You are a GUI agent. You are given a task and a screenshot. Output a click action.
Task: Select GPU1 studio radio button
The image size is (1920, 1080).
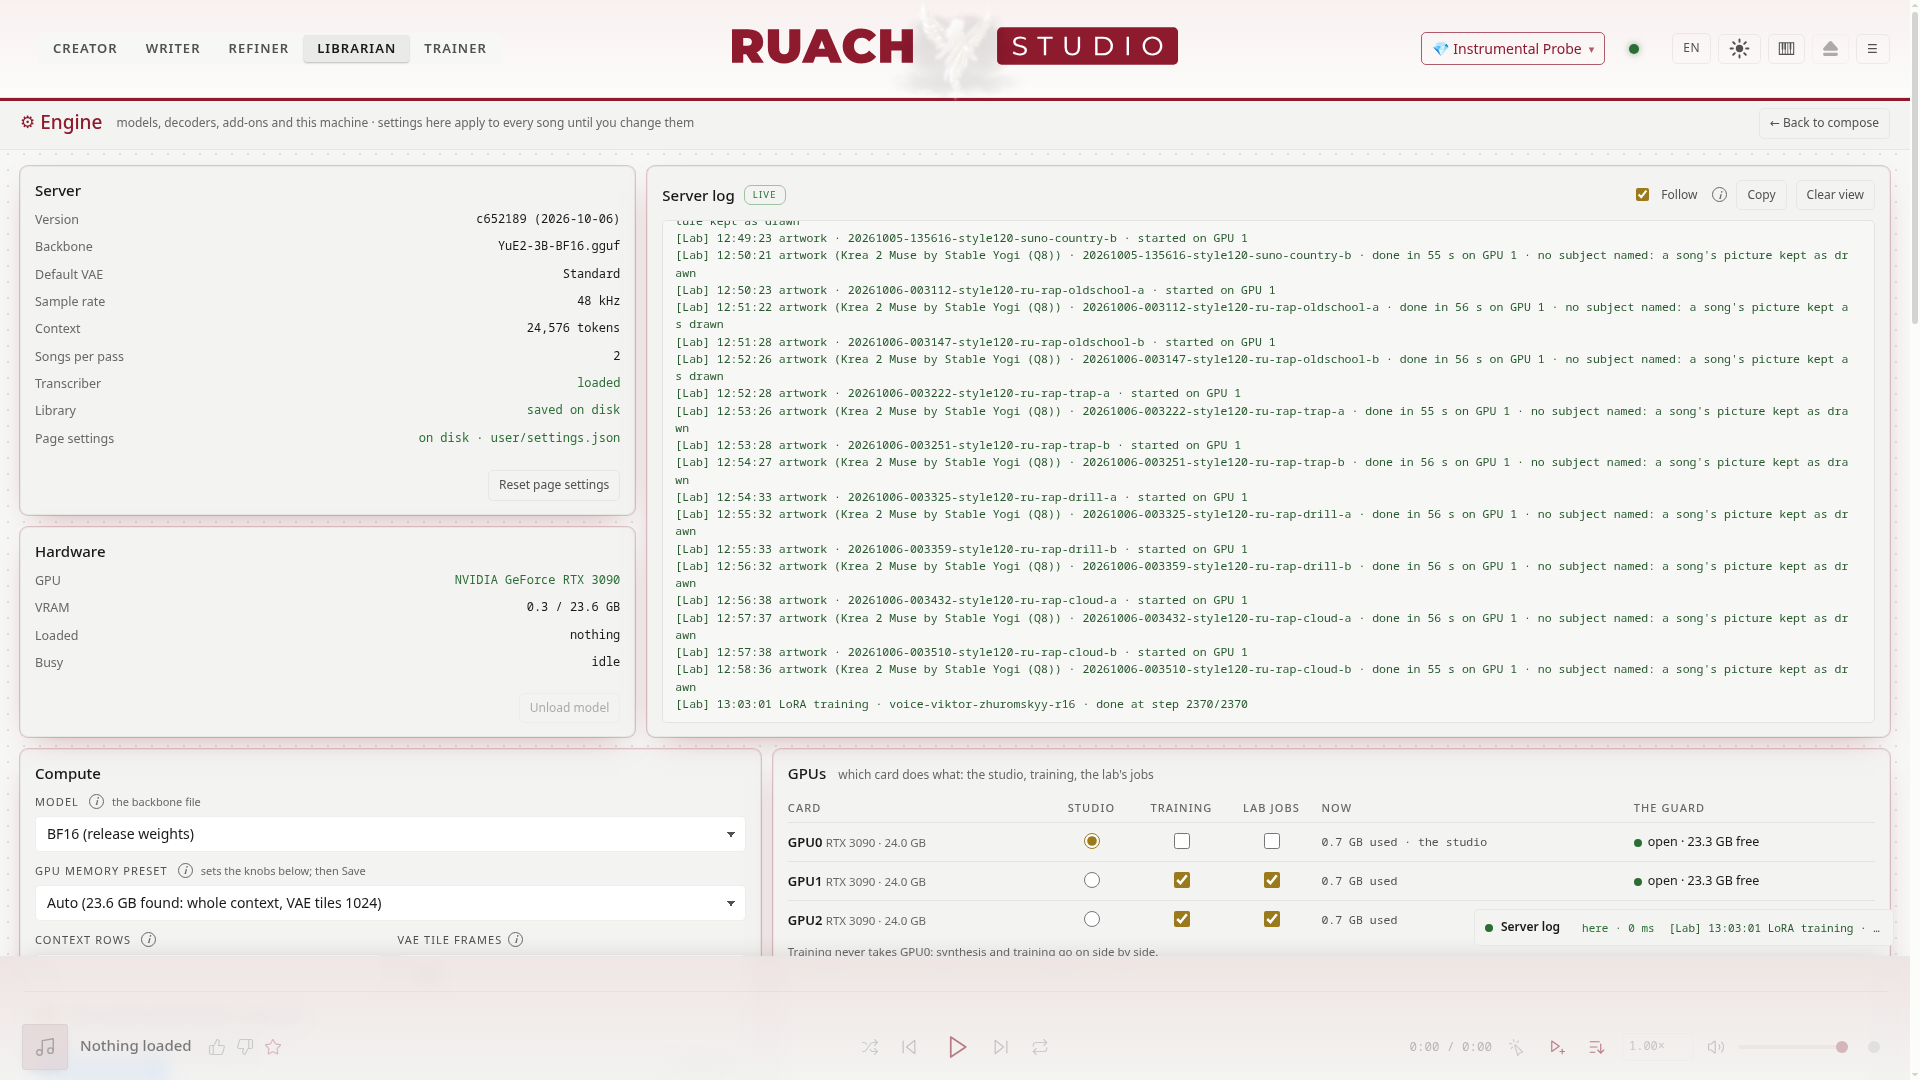click(x=1091, y=881)
